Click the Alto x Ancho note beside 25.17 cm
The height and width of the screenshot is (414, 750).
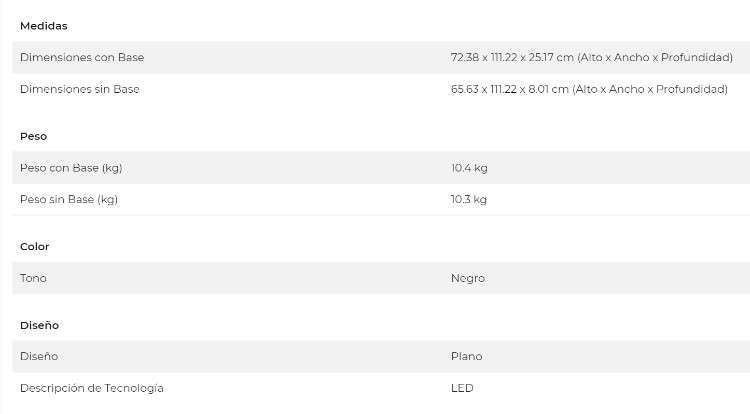coord(655,58)
